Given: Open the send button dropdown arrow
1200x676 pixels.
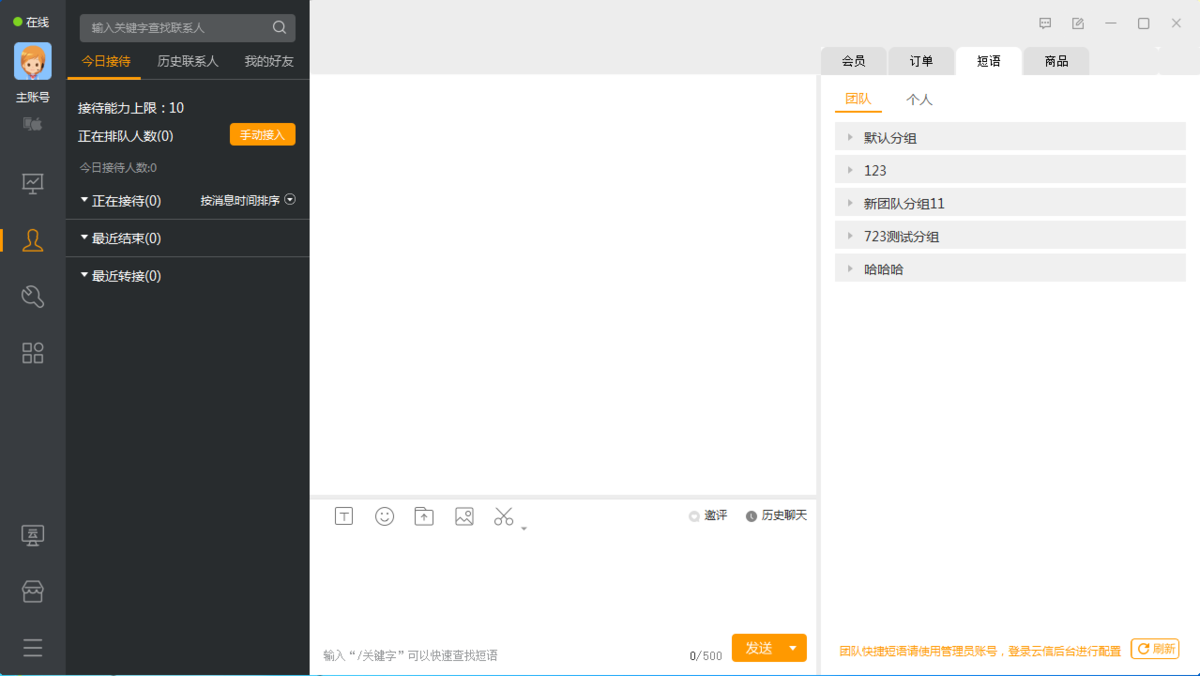Looking at the screenshot, I should pos(793,648).
